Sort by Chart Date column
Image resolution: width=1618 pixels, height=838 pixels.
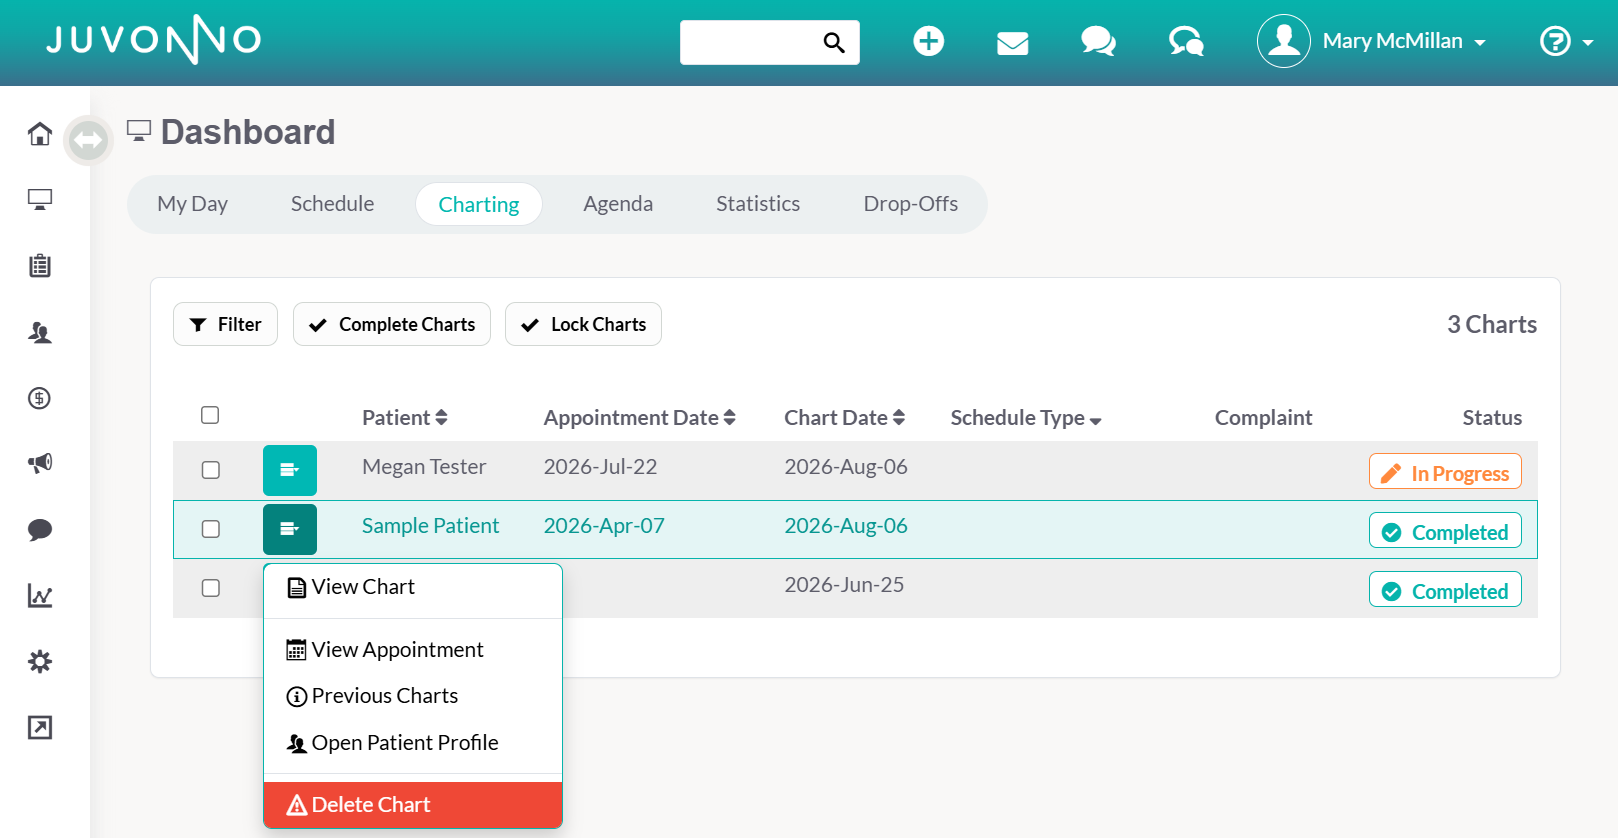click(x=844, y=418)
